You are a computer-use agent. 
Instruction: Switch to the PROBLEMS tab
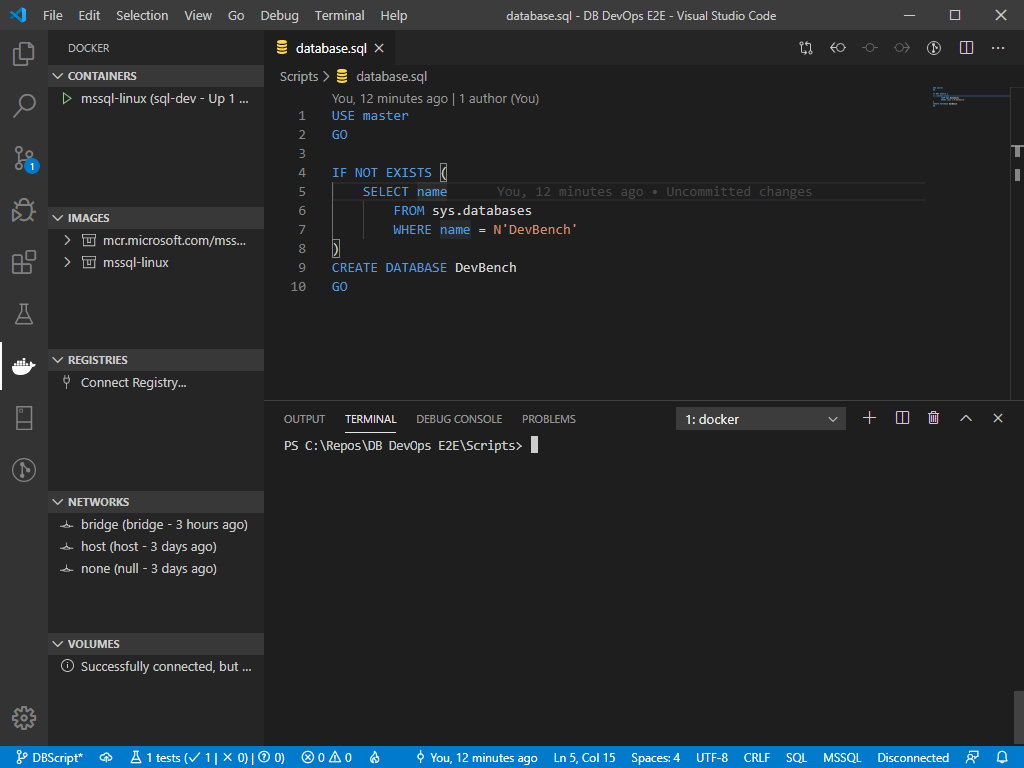[549, 419]
